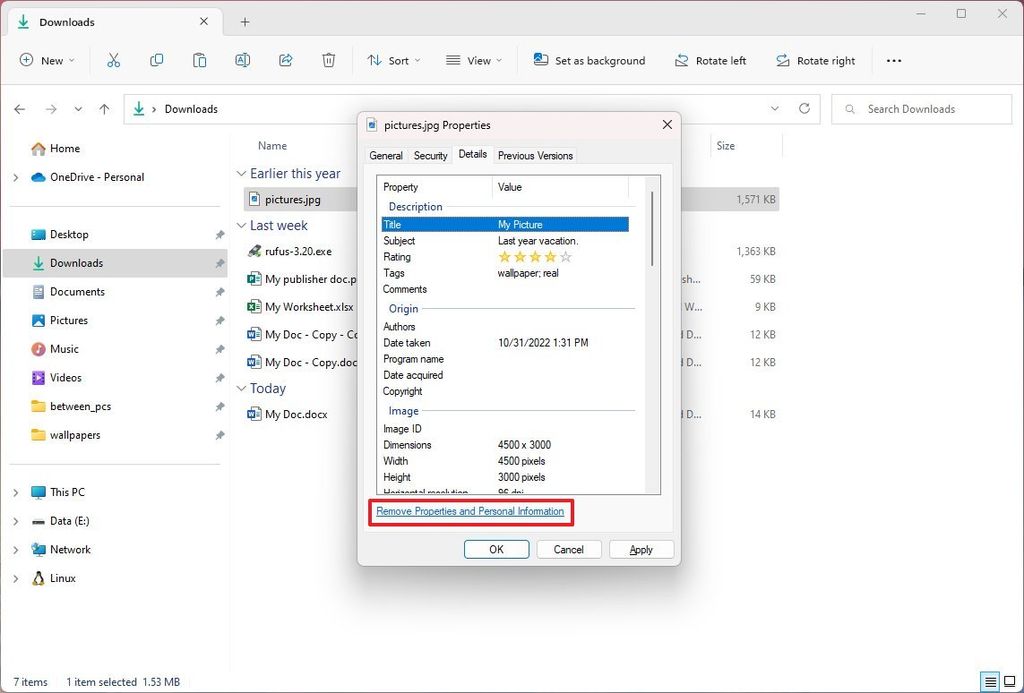Click the fifth star in the Rating row
The image size is (1024, 693).
point(566,257)
